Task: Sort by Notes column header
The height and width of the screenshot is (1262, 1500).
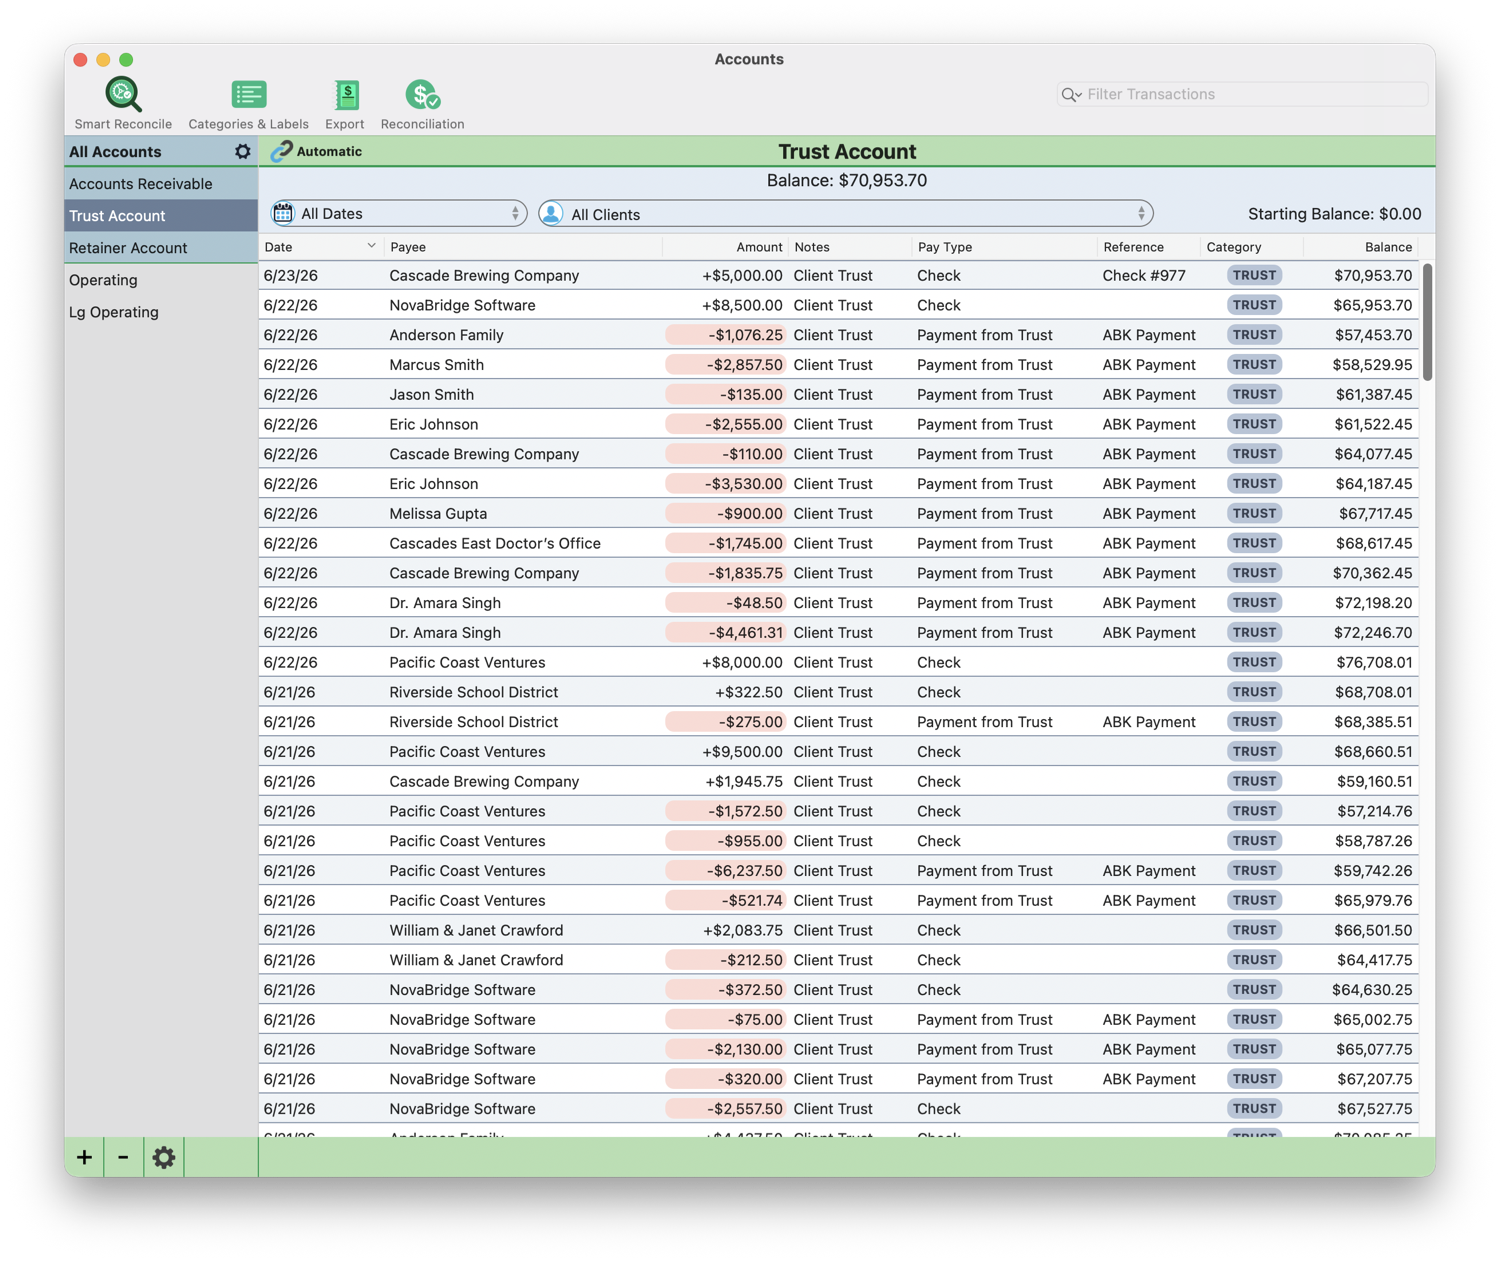Action: pyautogui.click(x=850, y=247)
